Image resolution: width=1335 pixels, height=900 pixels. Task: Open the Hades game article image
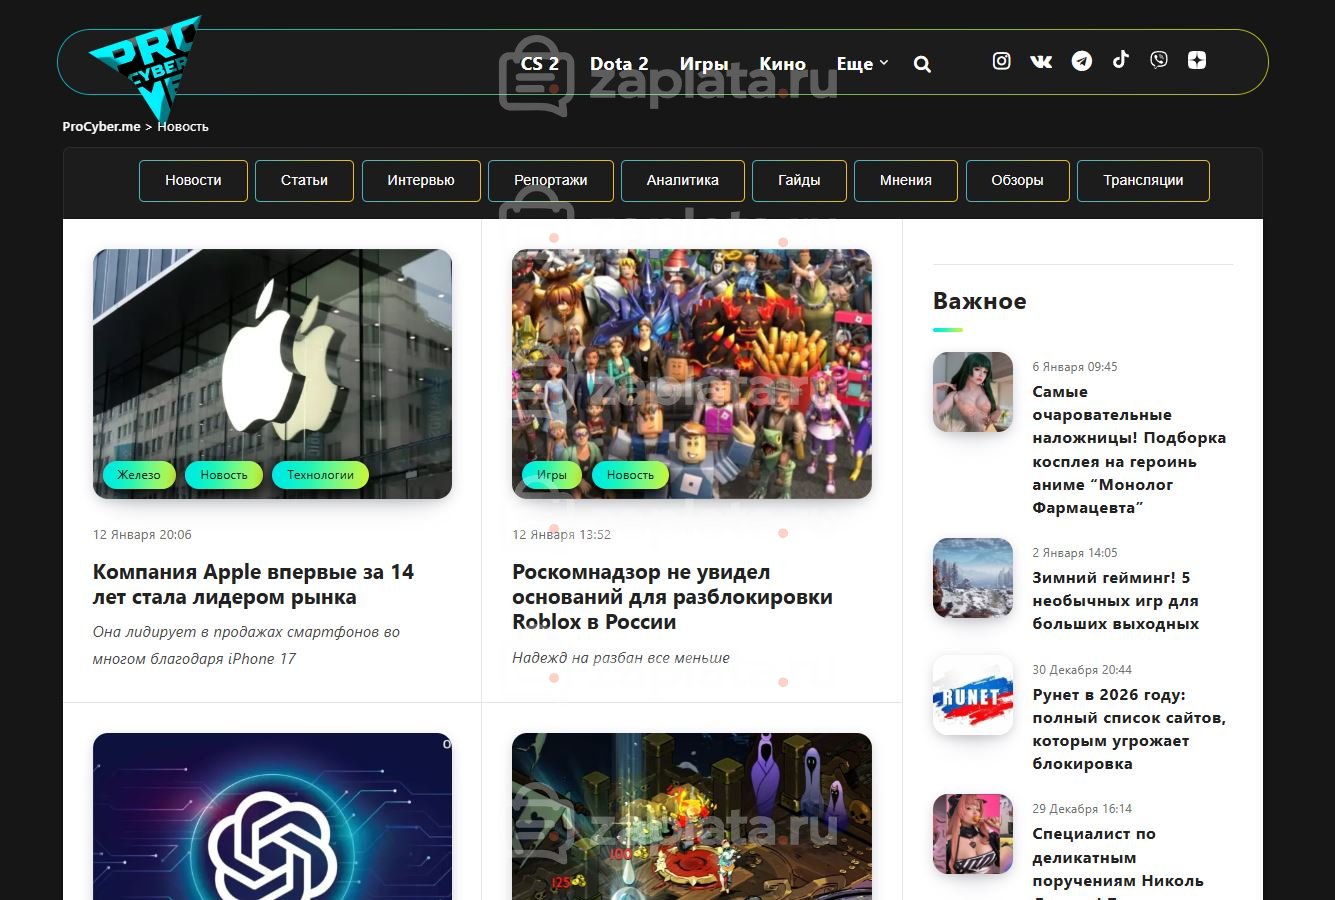point(692,816)
